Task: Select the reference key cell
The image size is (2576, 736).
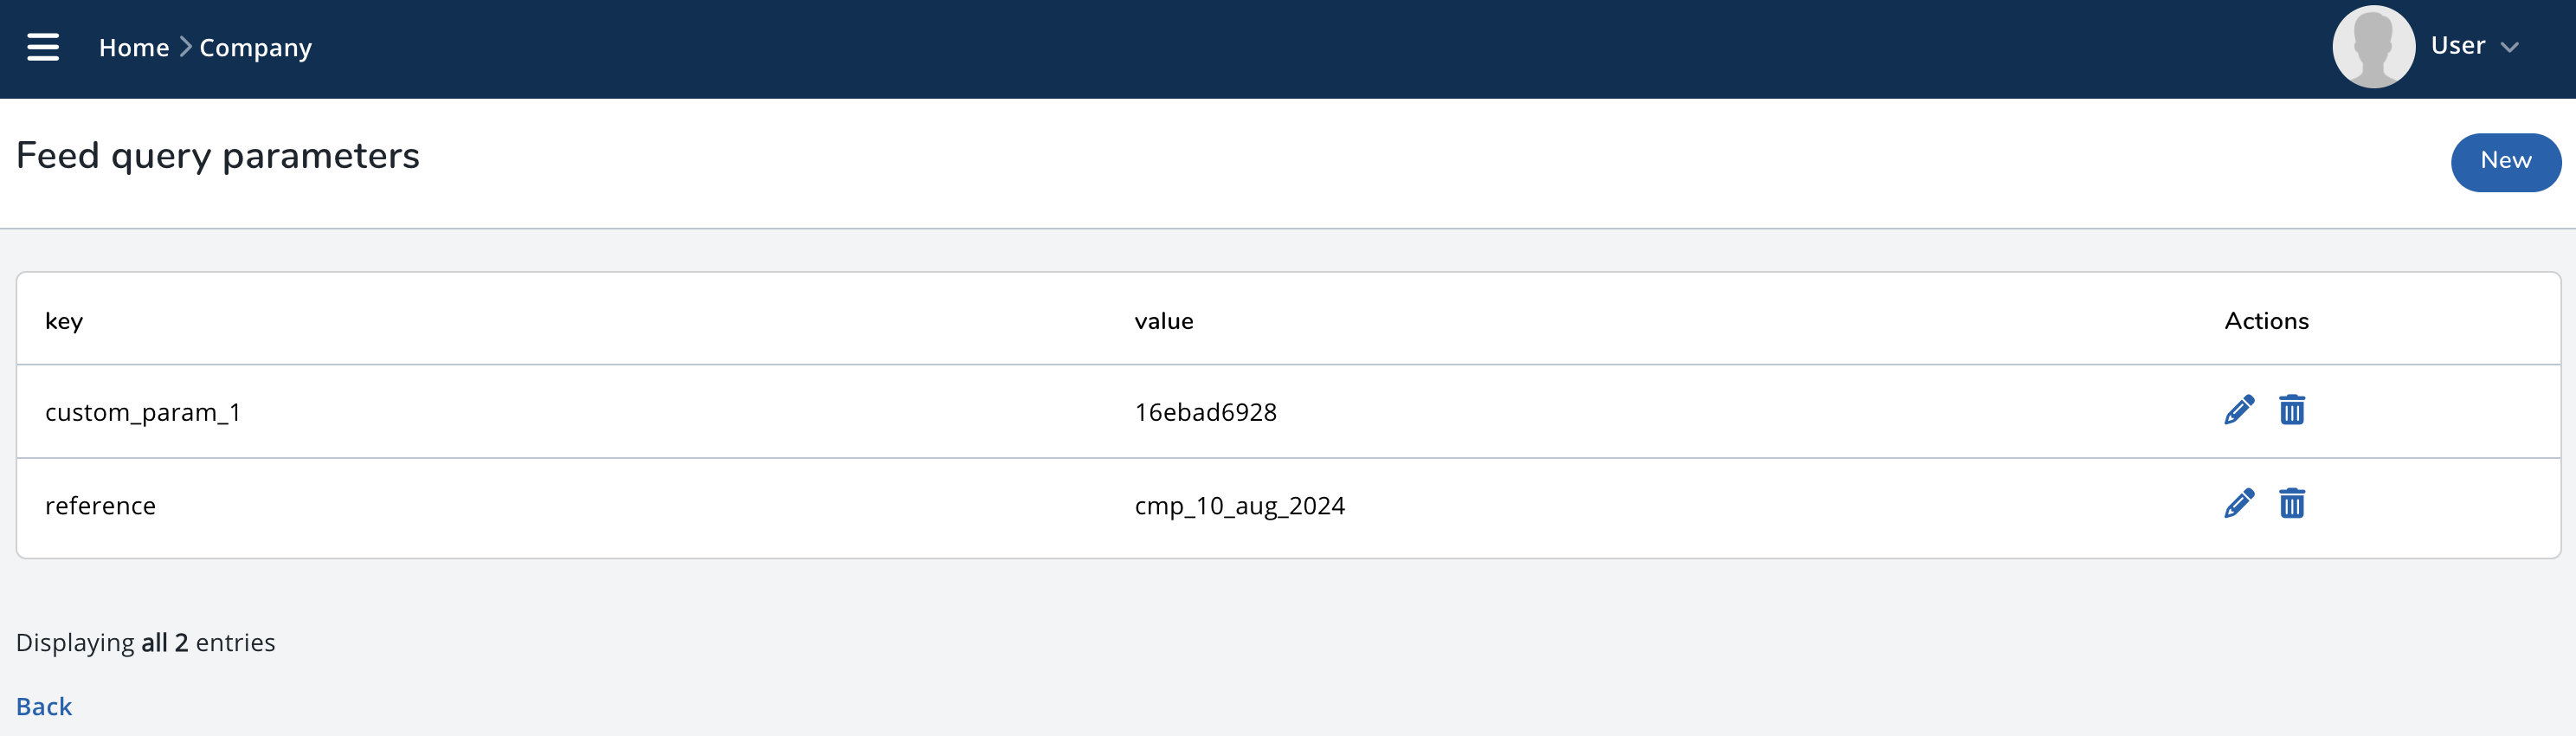Action: point(100,506)
